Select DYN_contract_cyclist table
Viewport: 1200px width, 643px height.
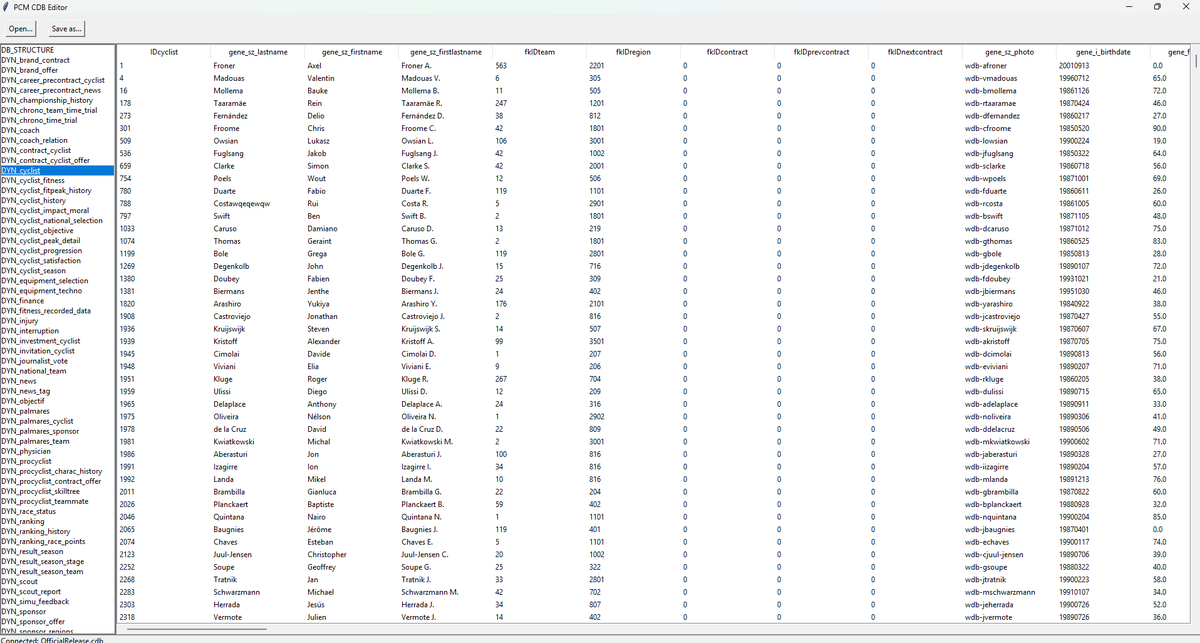(38, 150)
